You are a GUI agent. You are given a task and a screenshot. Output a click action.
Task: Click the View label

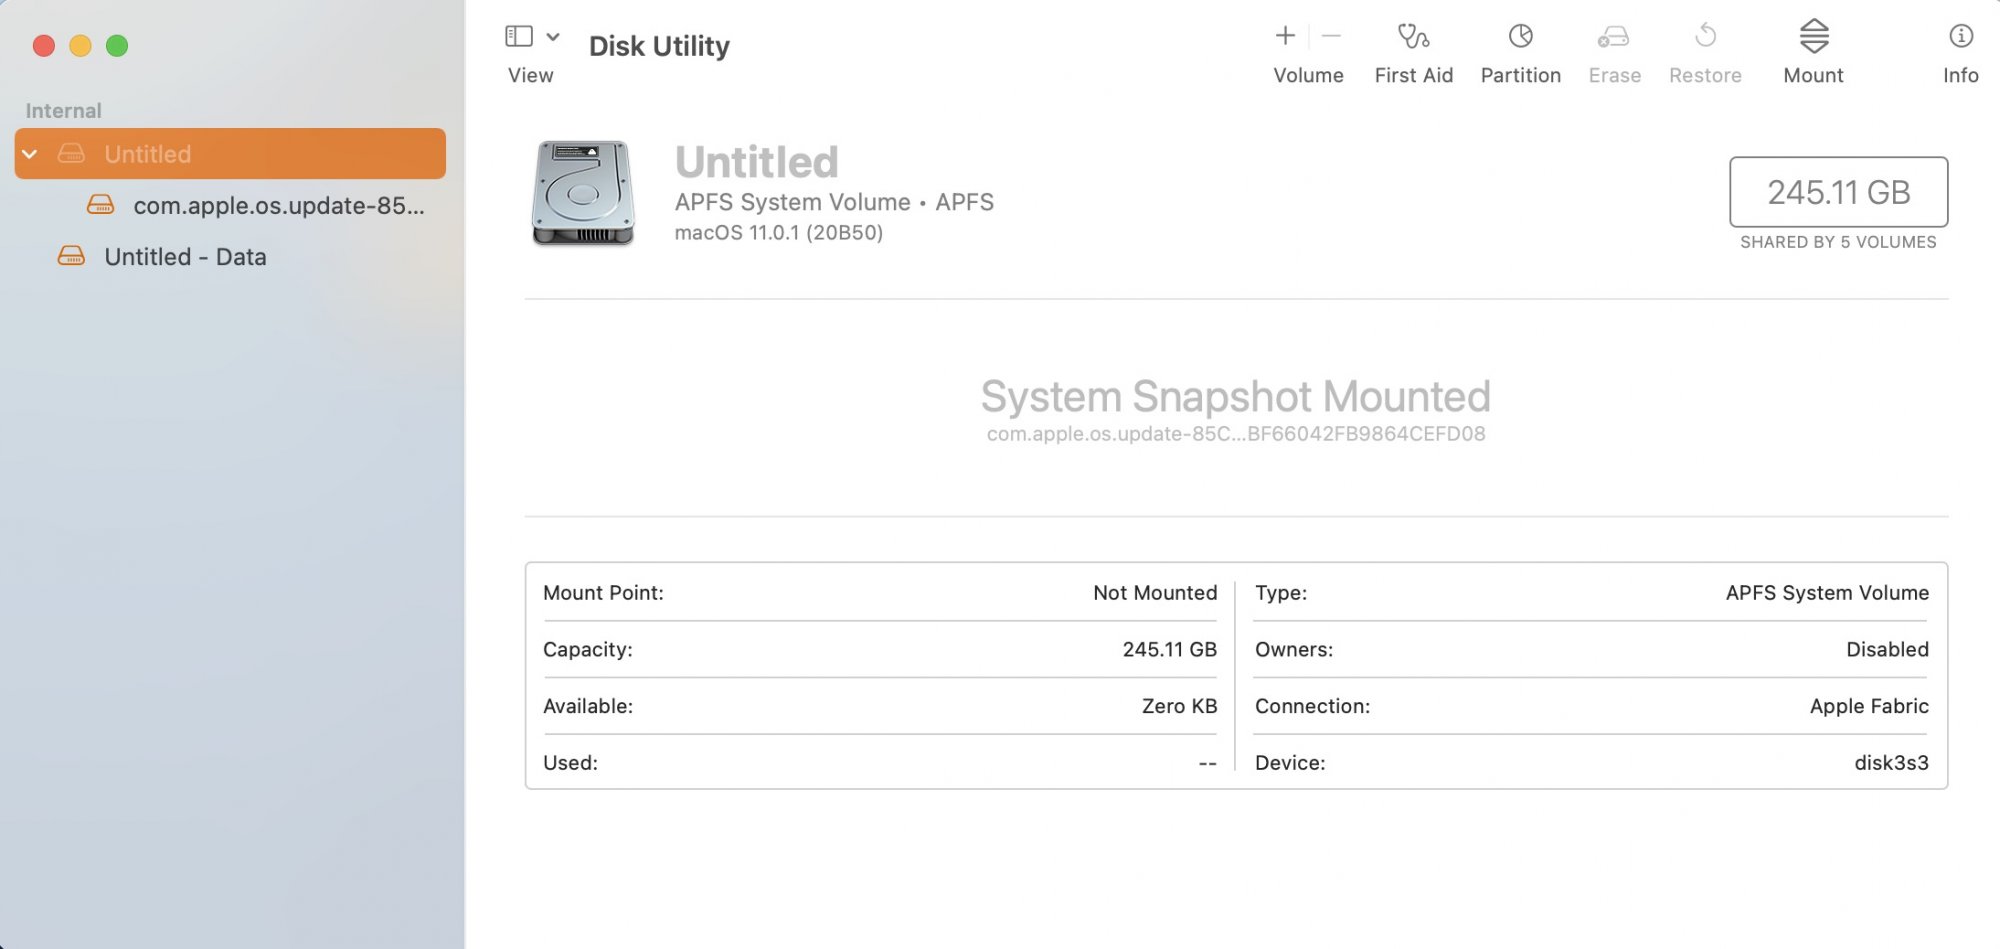pyautogui.click(x=530, y=75)
